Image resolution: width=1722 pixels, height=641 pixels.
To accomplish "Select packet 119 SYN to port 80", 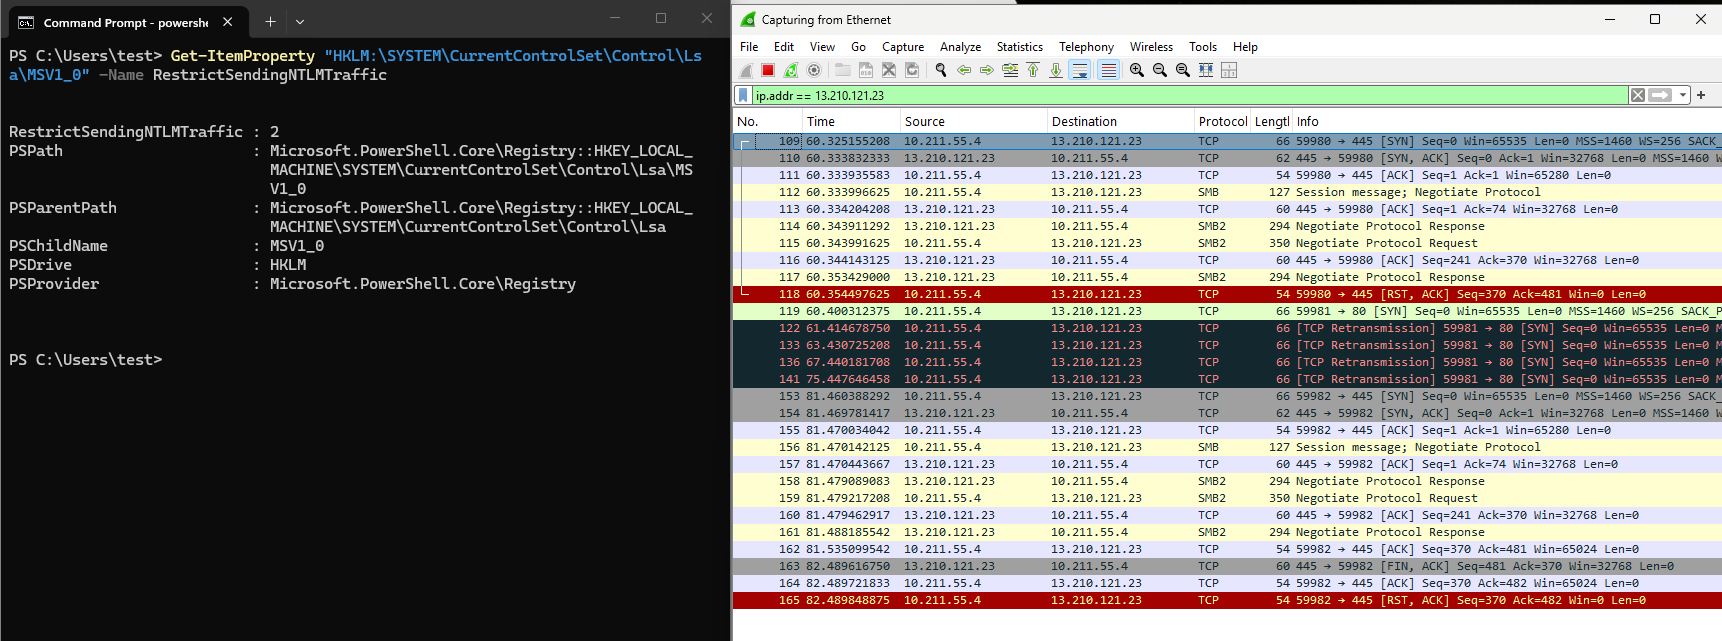I will click(x=1227, y=311).
